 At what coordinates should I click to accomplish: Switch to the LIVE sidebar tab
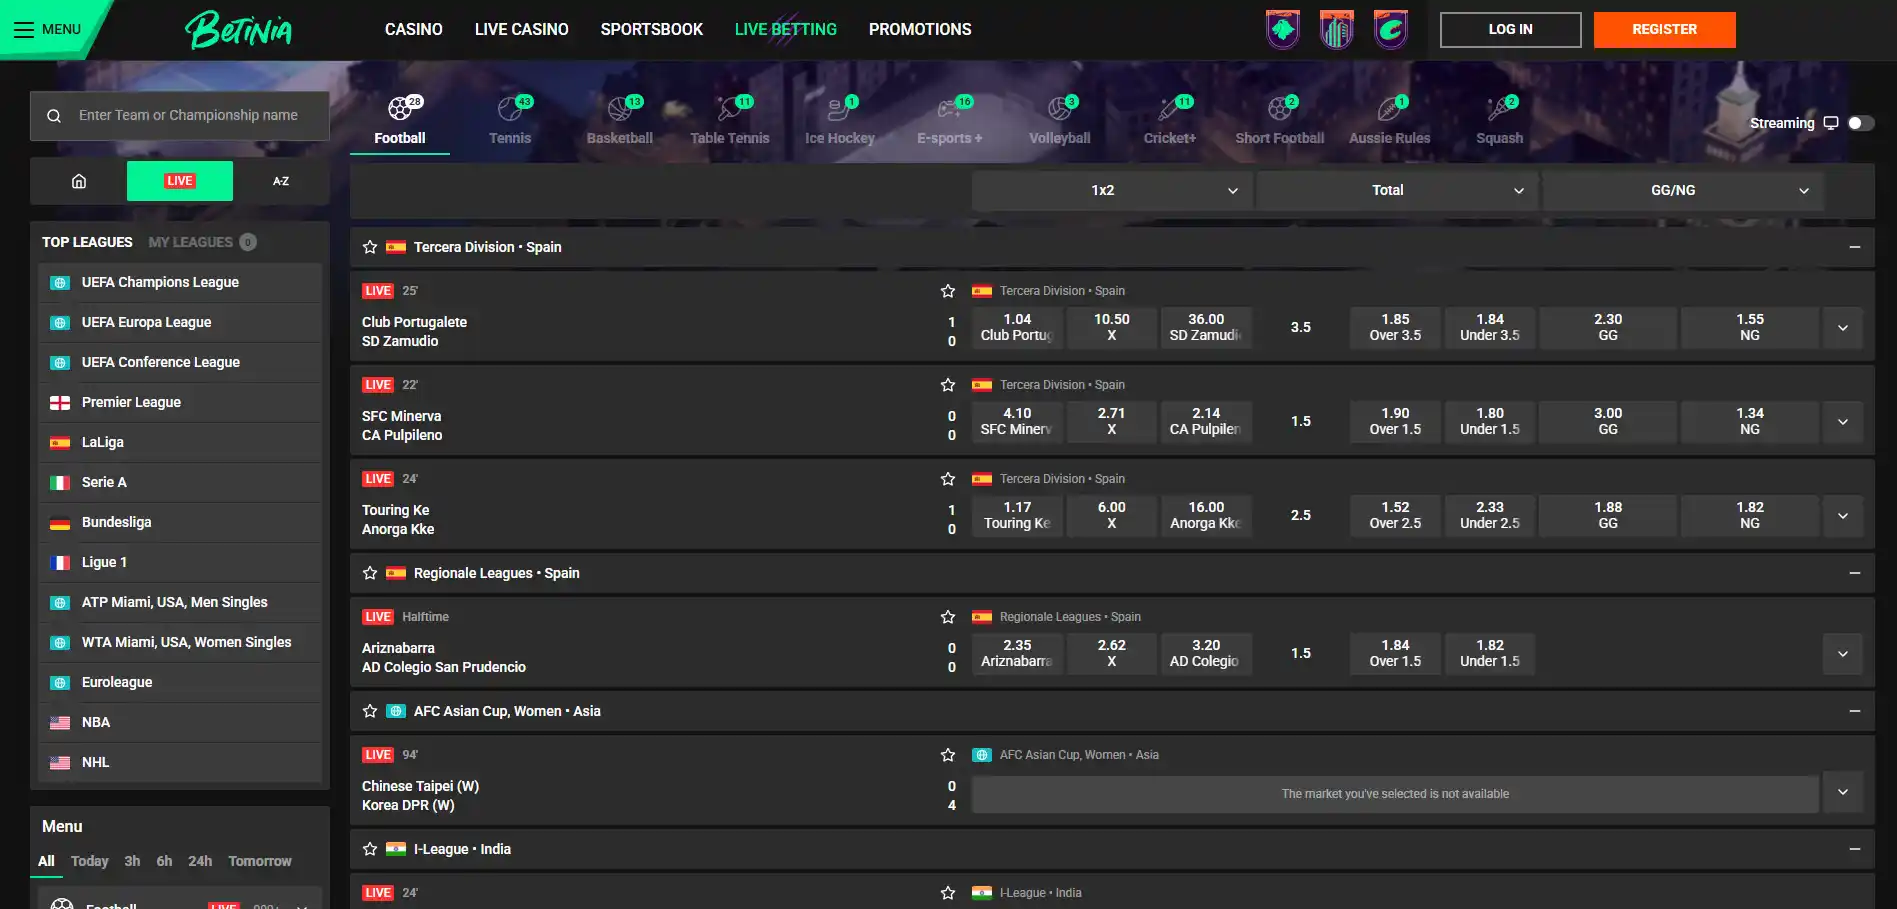click(180, 181)
